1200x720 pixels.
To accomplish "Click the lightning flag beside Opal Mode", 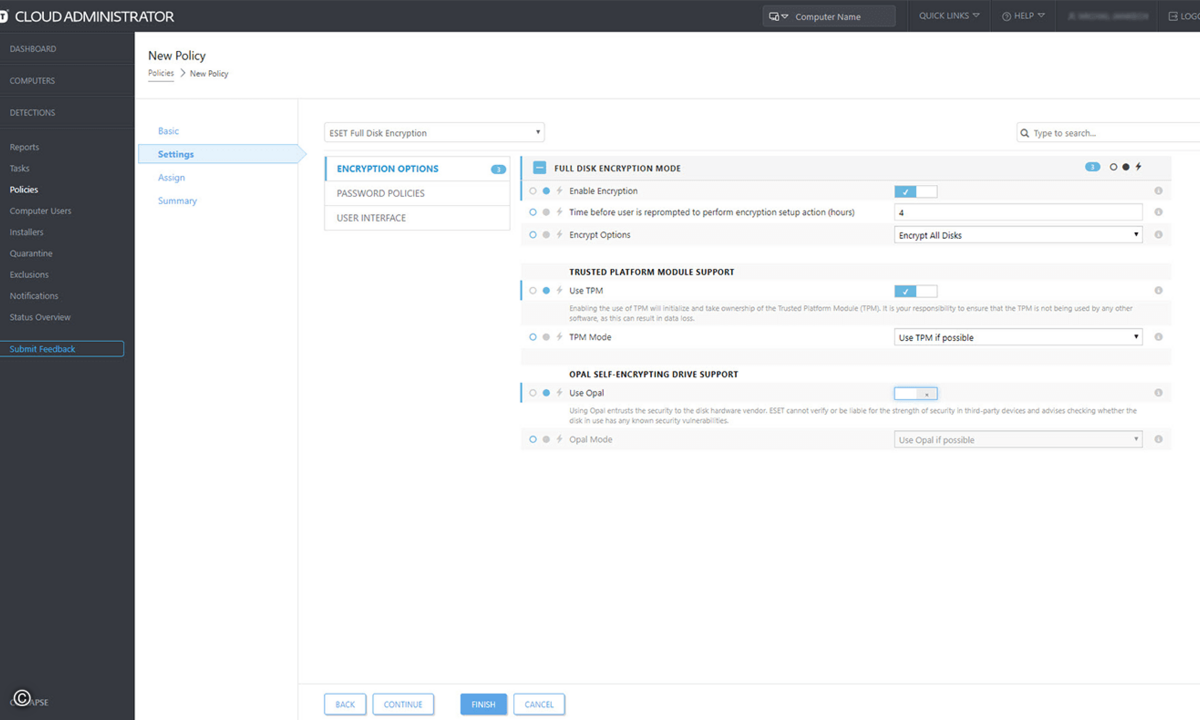I will [x=559, y=439].
